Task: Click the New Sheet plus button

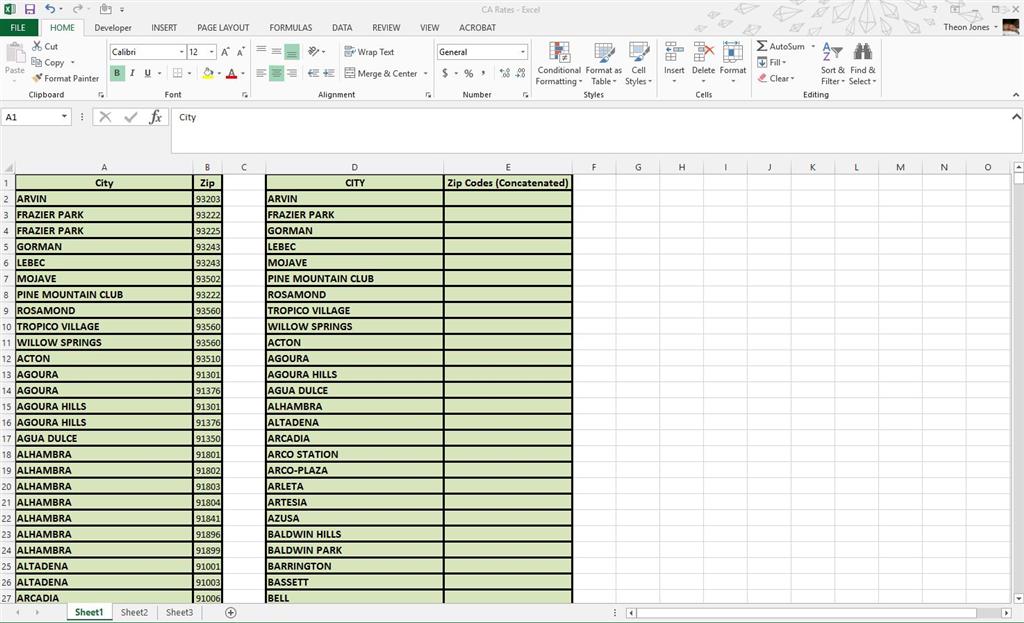Action: (229, 612)
